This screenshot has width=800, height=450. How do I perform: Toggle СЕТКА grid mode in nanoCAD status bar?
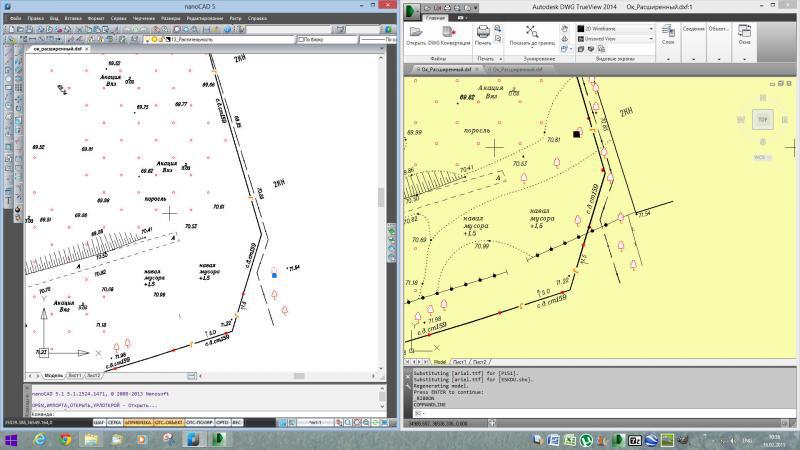pos(115,422)
